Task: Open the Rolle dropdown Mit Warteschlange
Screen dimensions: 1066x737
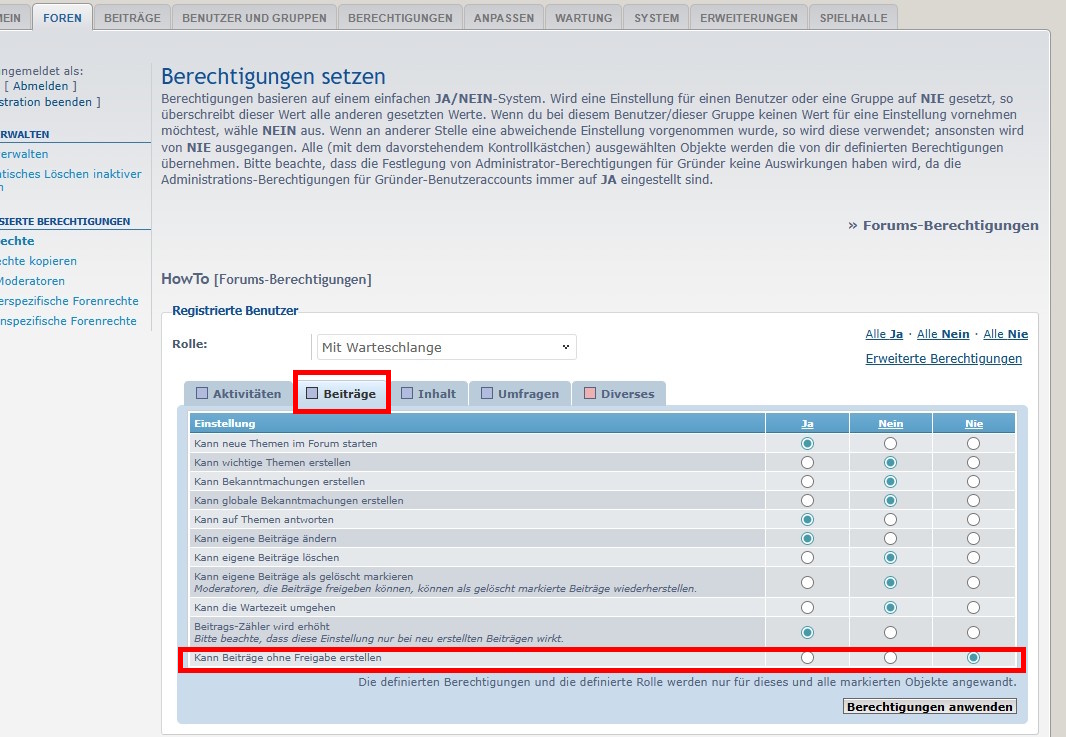Action: click(446, 347)
